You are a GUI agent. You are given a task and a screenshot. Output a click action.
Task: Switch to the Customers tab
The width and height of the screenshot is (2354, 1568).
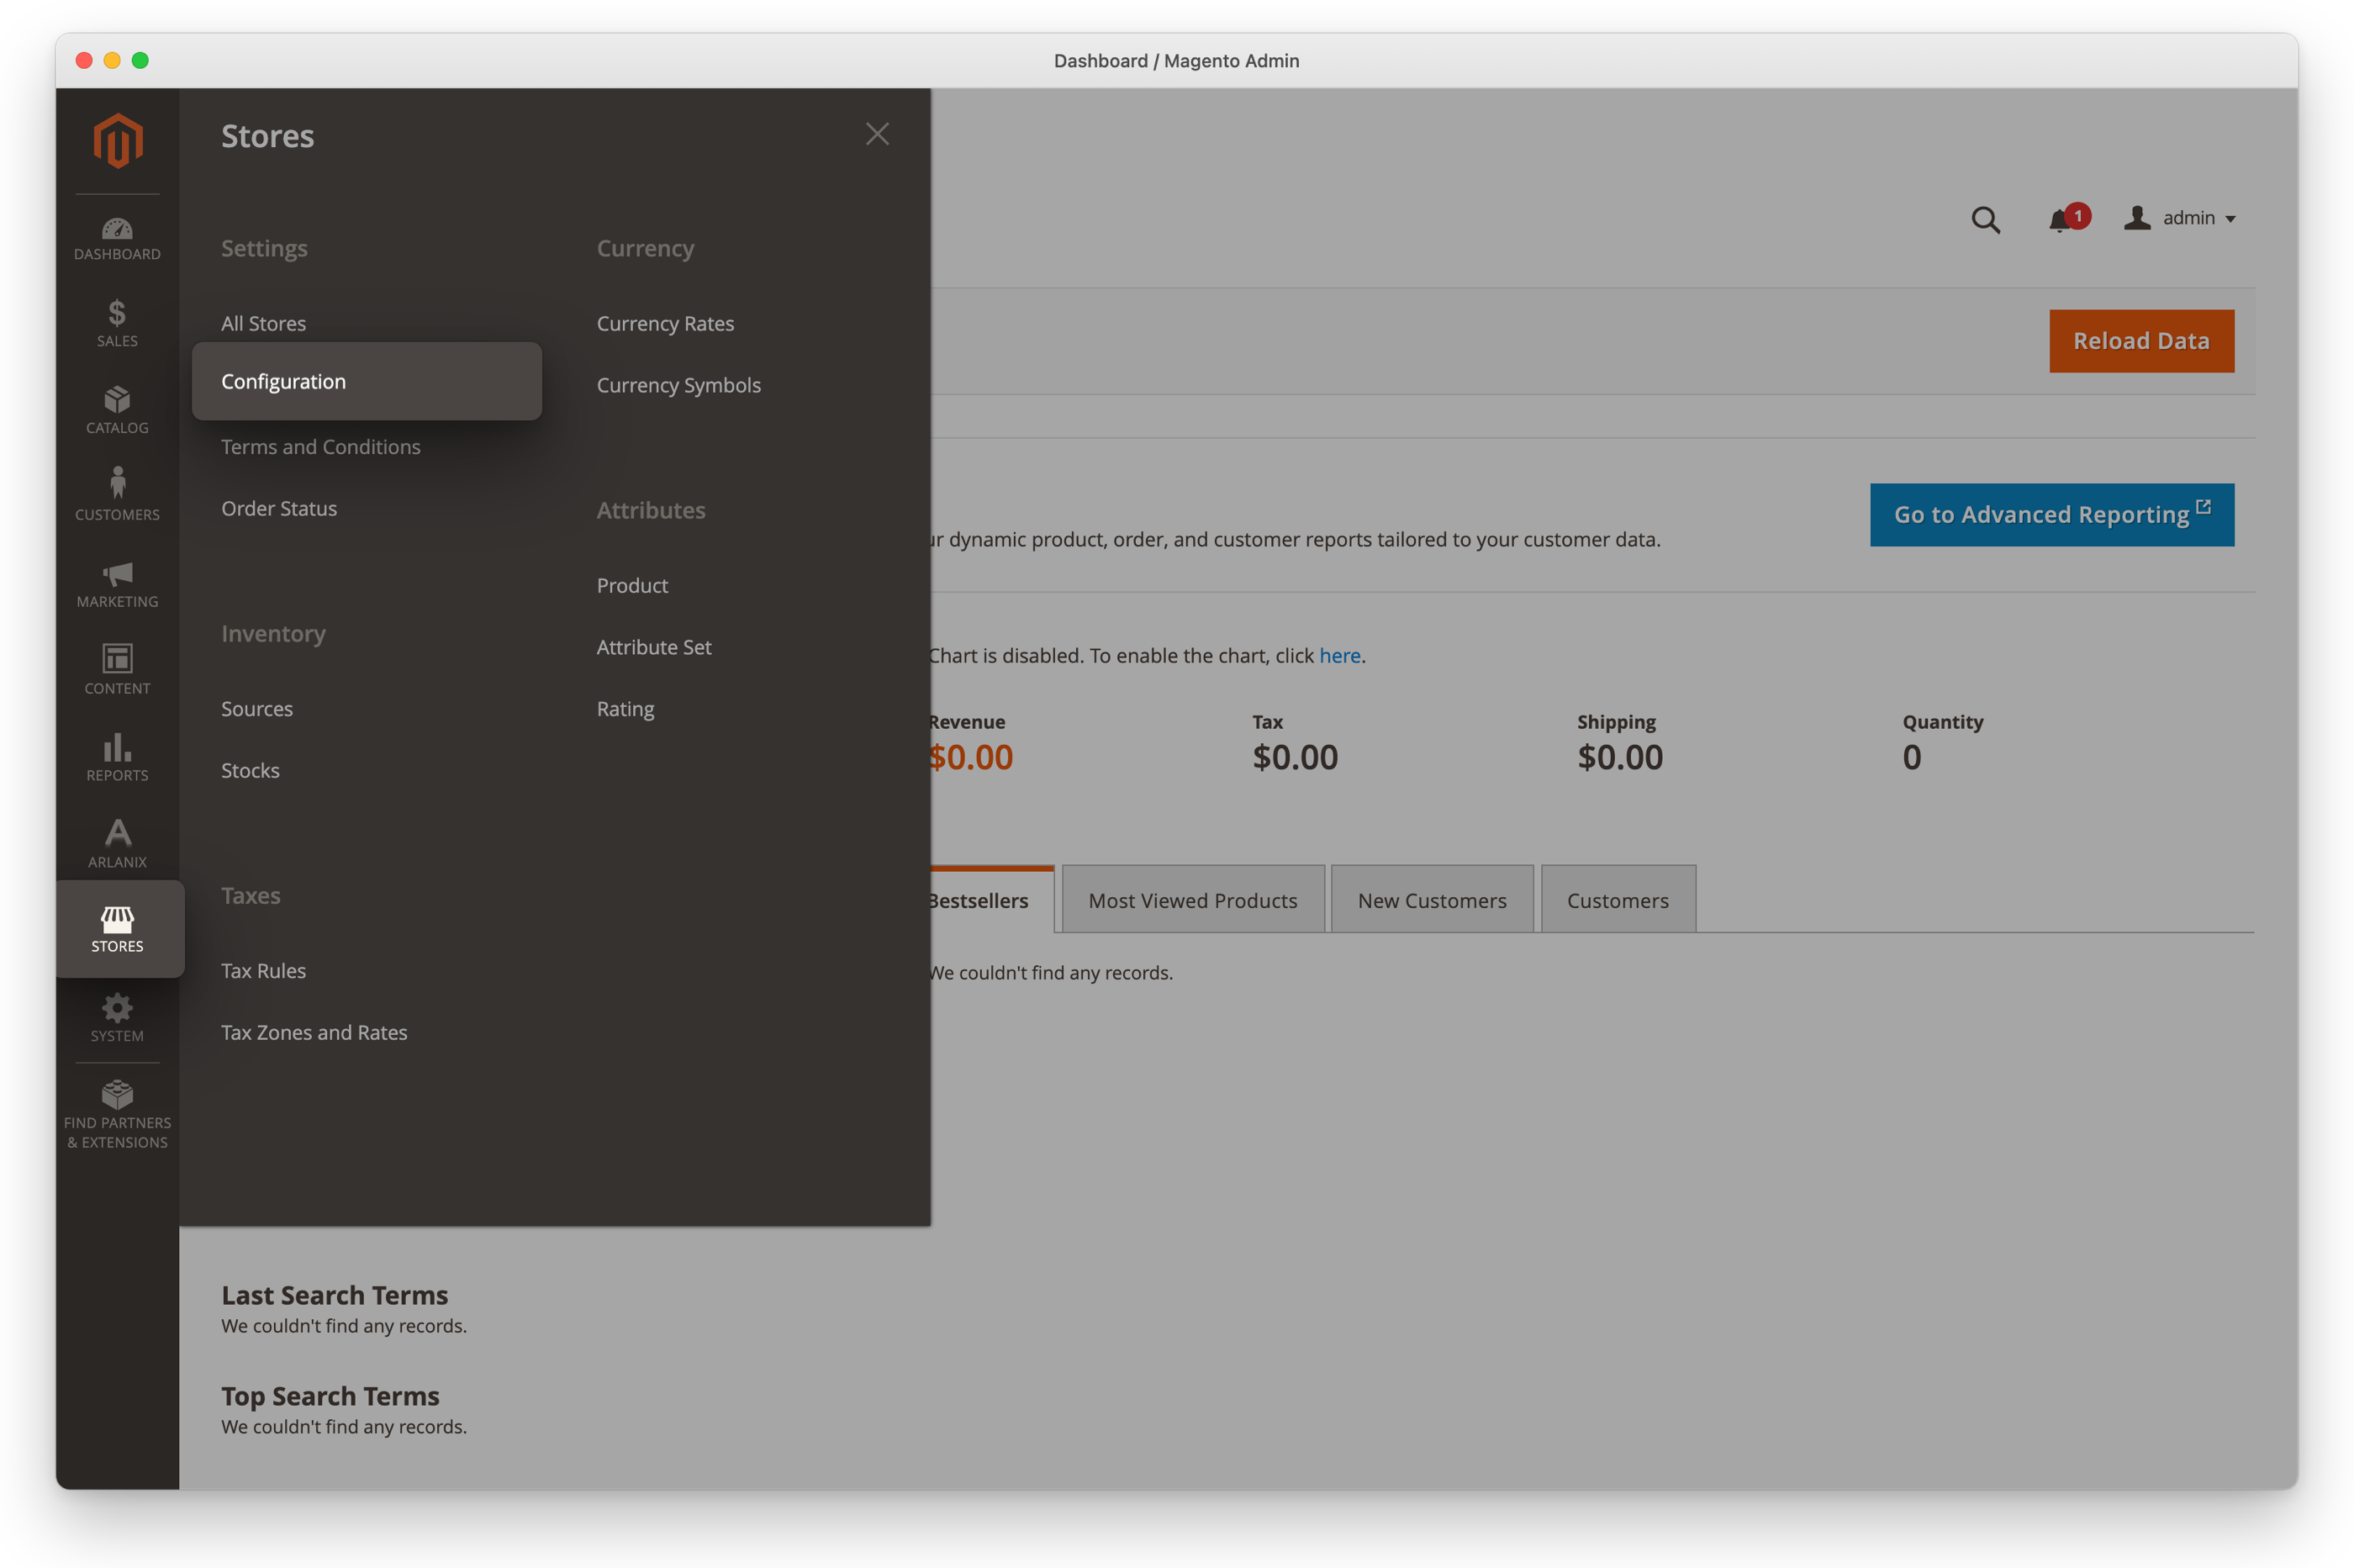pyautogui.click(x=1617, y=899)
